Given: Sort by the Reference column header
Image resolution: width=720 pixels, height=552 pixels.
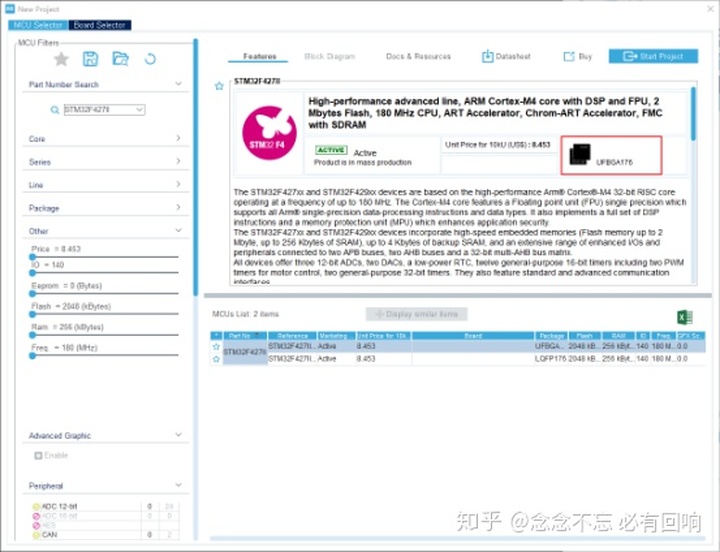Looking at the screenshot, I should point(292,336).
